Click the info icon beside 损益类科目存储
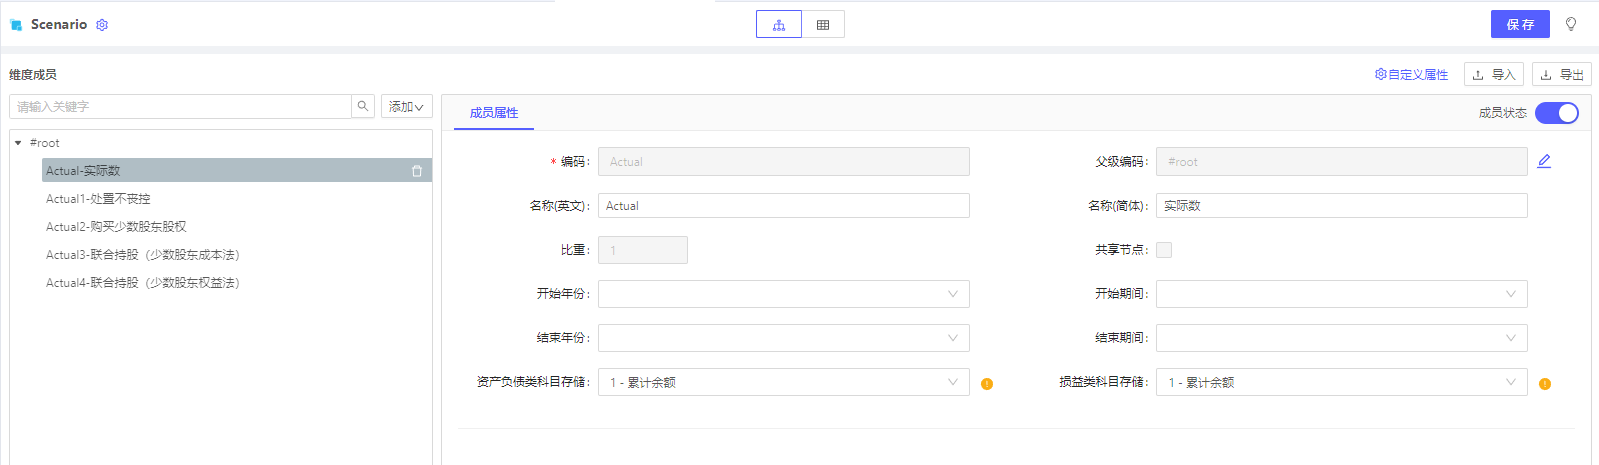Viewport: 1599px width, 465px height. [1545, 384]
